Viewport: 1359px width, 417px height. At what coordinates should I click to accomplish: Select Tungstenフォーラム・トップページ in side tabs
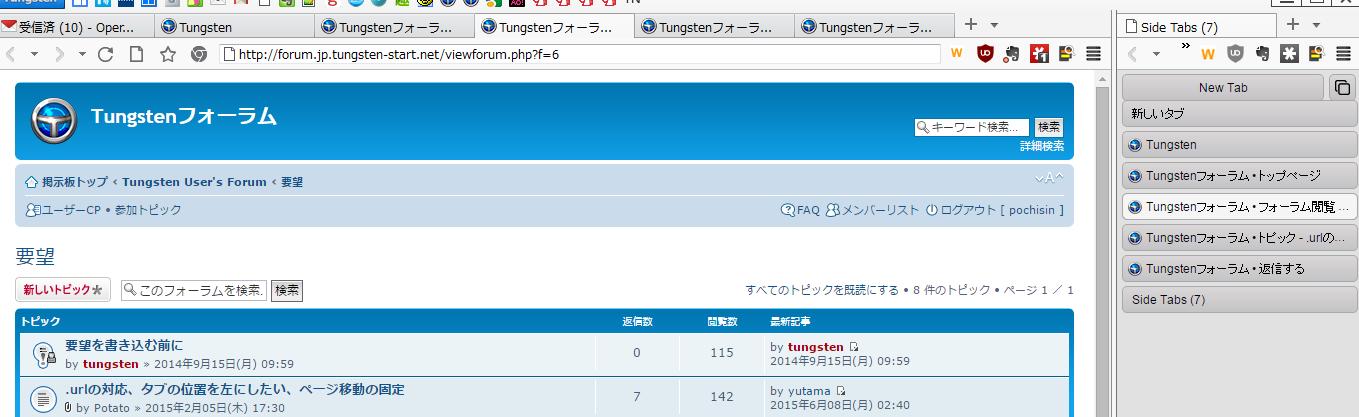tap(1239, 176)
